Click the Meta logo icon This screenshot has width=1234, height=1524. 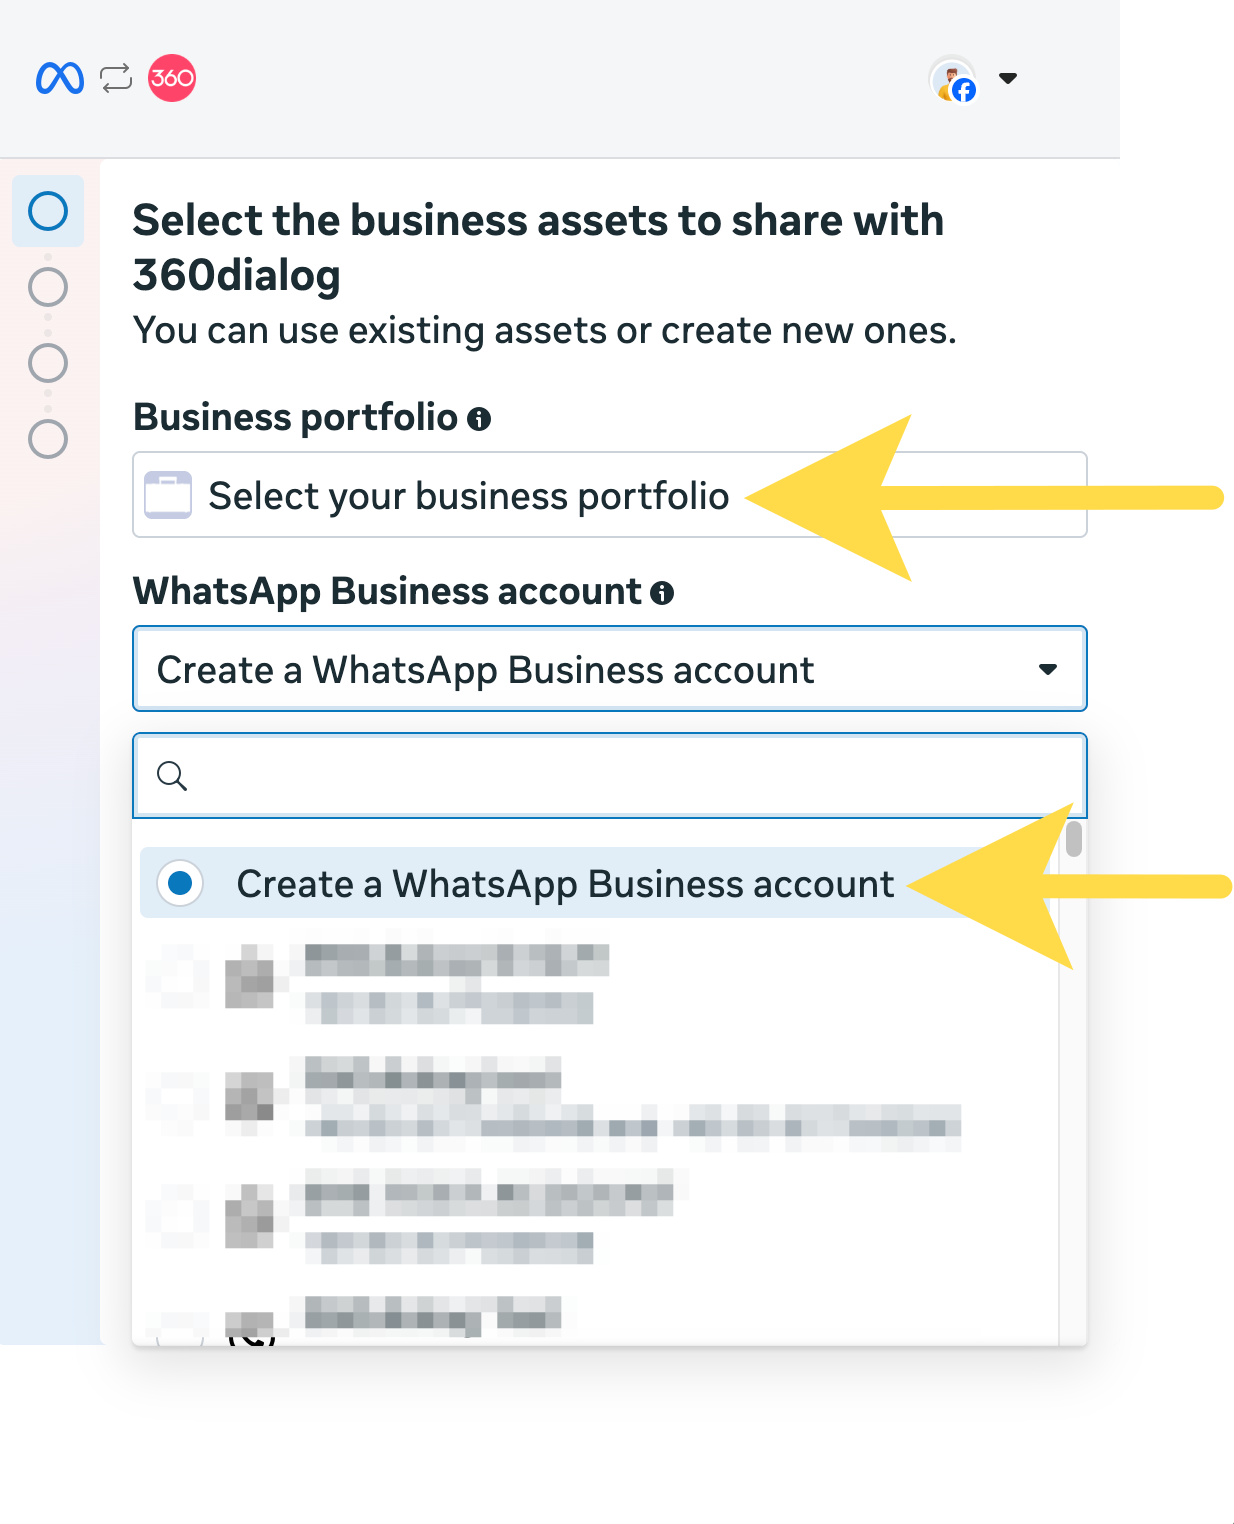59,78
